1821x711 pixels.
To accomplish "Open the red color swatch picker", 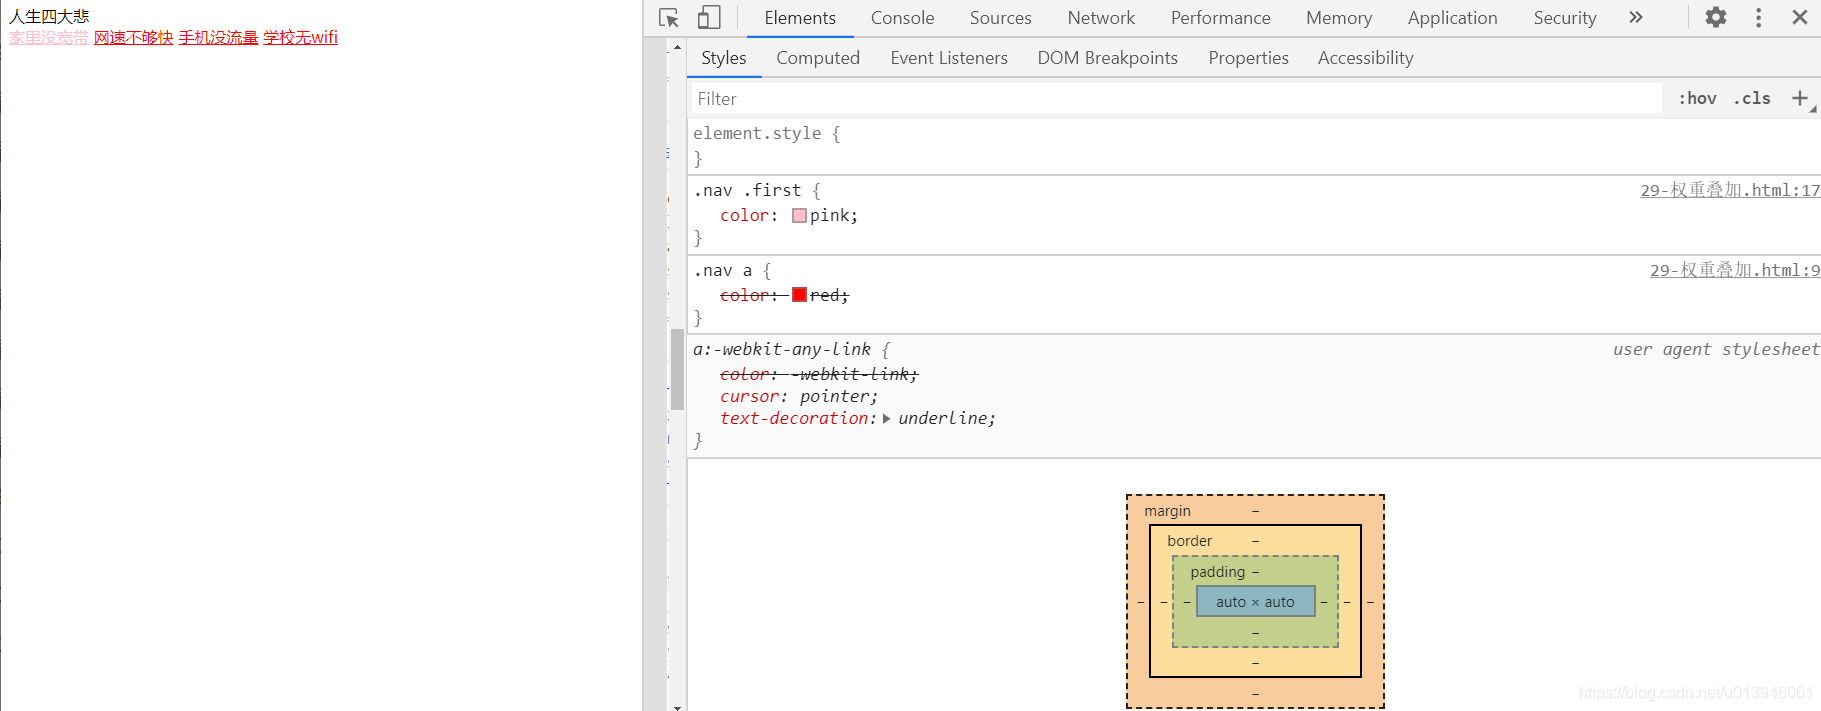I will pyautogui.click(x=799, y=295).
